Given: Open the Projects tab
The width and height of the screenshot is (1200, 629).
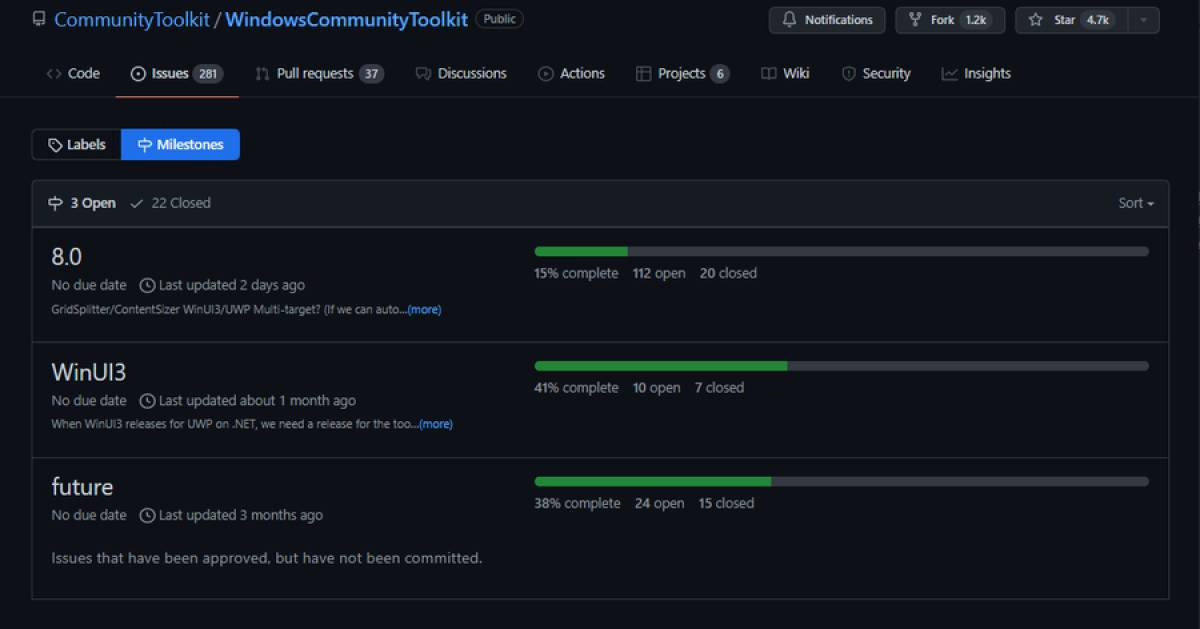Looking at the screenshot, I should [682, 73].
